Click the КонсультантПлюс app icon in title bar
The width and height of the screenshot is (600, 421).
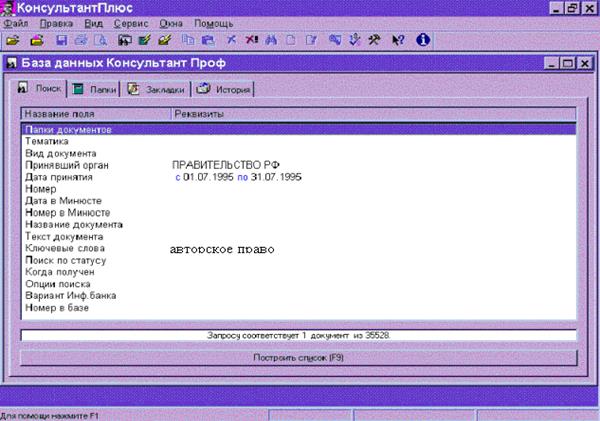click(8, 8)
